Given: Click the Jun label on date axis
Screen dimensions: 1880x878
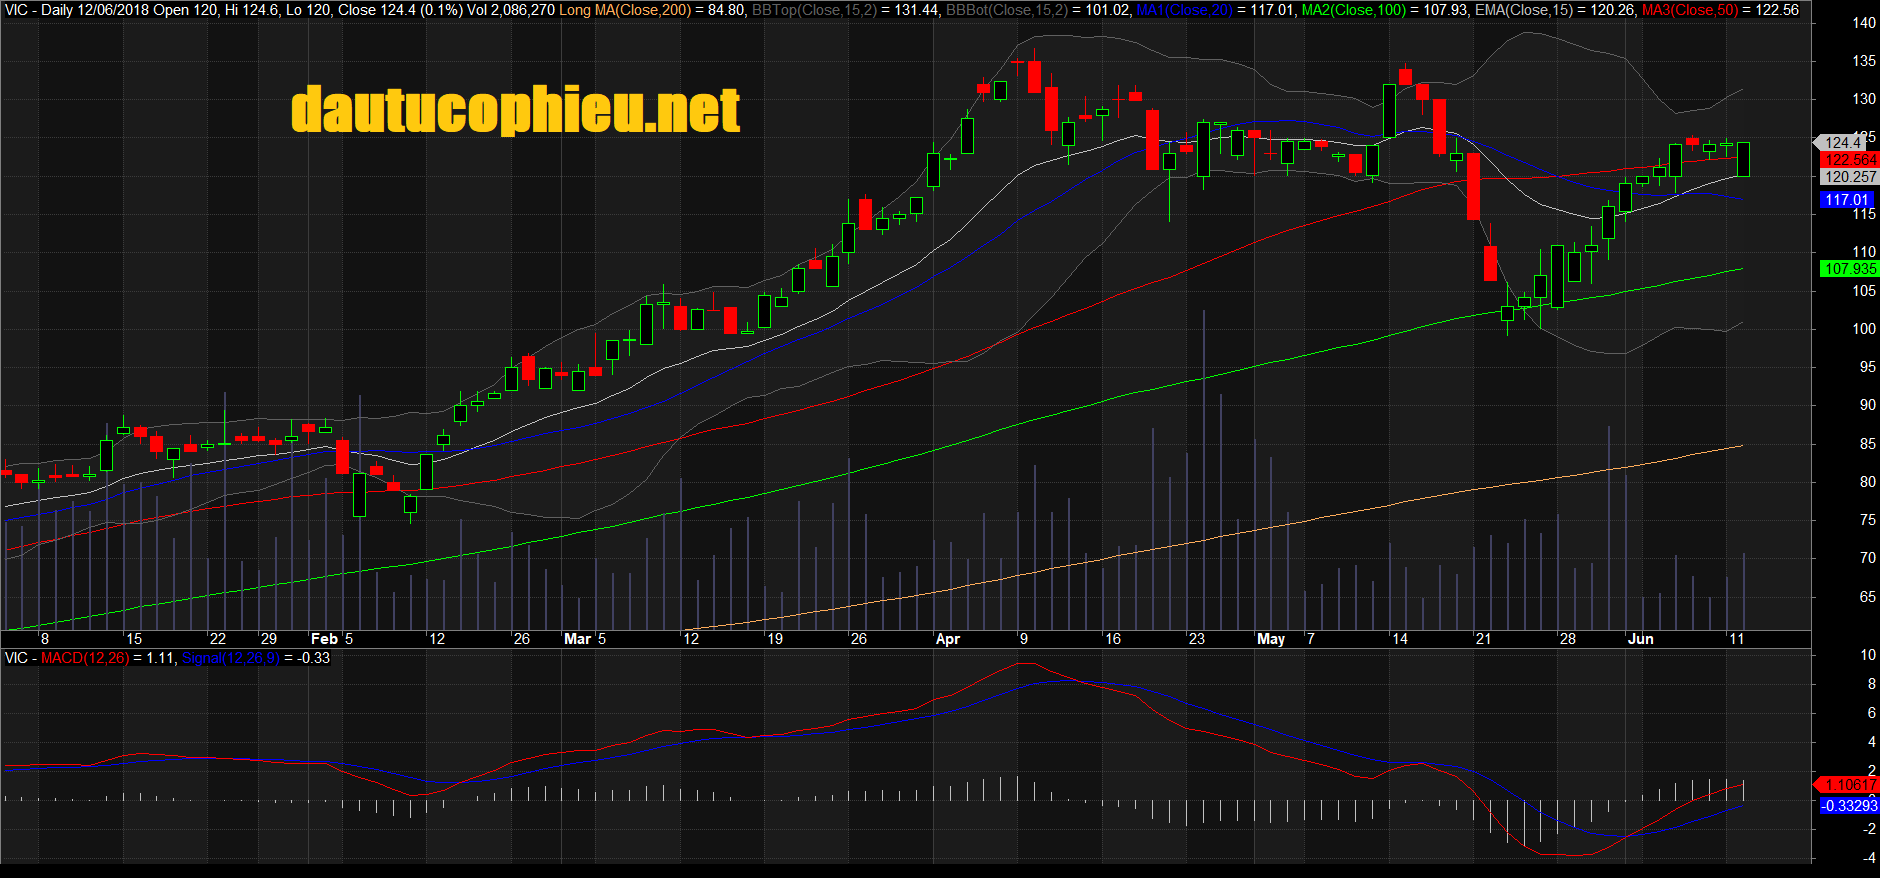Looking at the screenshot, I should point(1640,639).
